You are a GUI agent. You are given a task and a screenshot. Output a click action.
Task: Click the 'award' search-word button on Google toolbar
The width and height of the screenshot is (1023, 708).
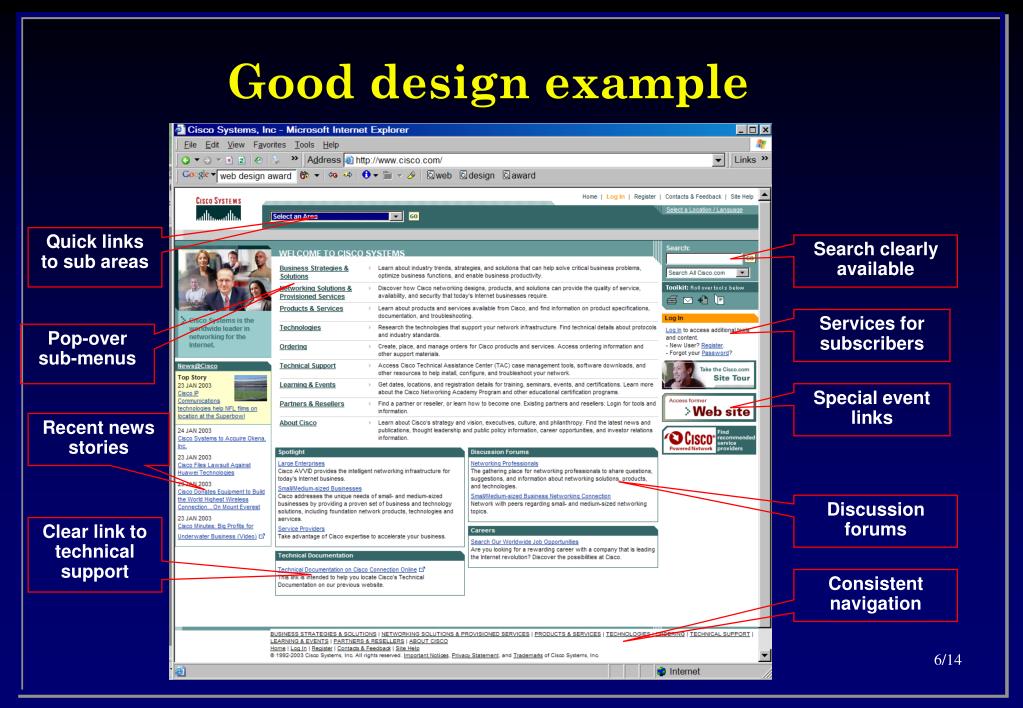tap(519, 176)
